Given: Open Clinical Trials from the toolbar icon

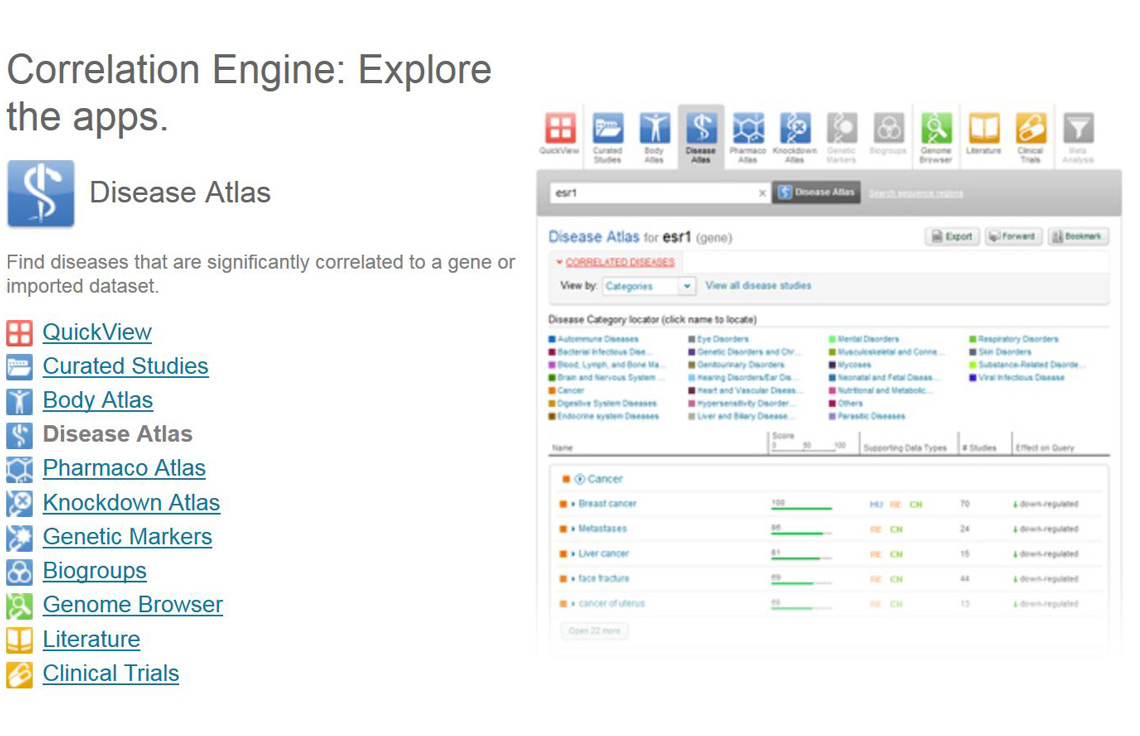Looking at the screenshot, I should pos(1030,130).
